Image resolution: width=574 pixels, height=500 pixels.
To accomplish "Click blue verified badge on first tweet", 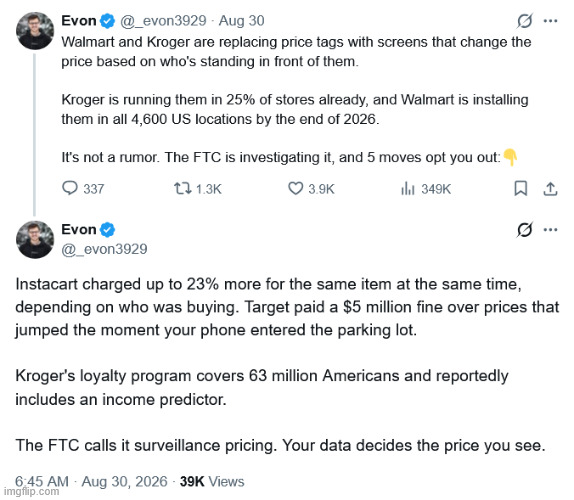I will pos(107,21).
